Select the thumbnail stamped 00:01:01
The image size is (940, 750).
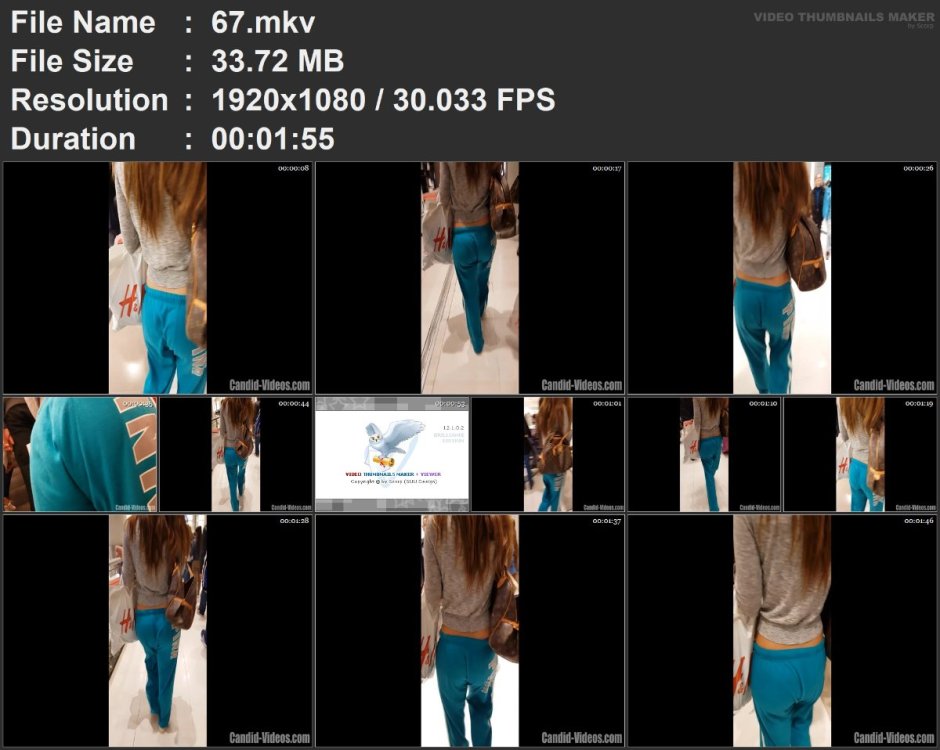point(548,454)
